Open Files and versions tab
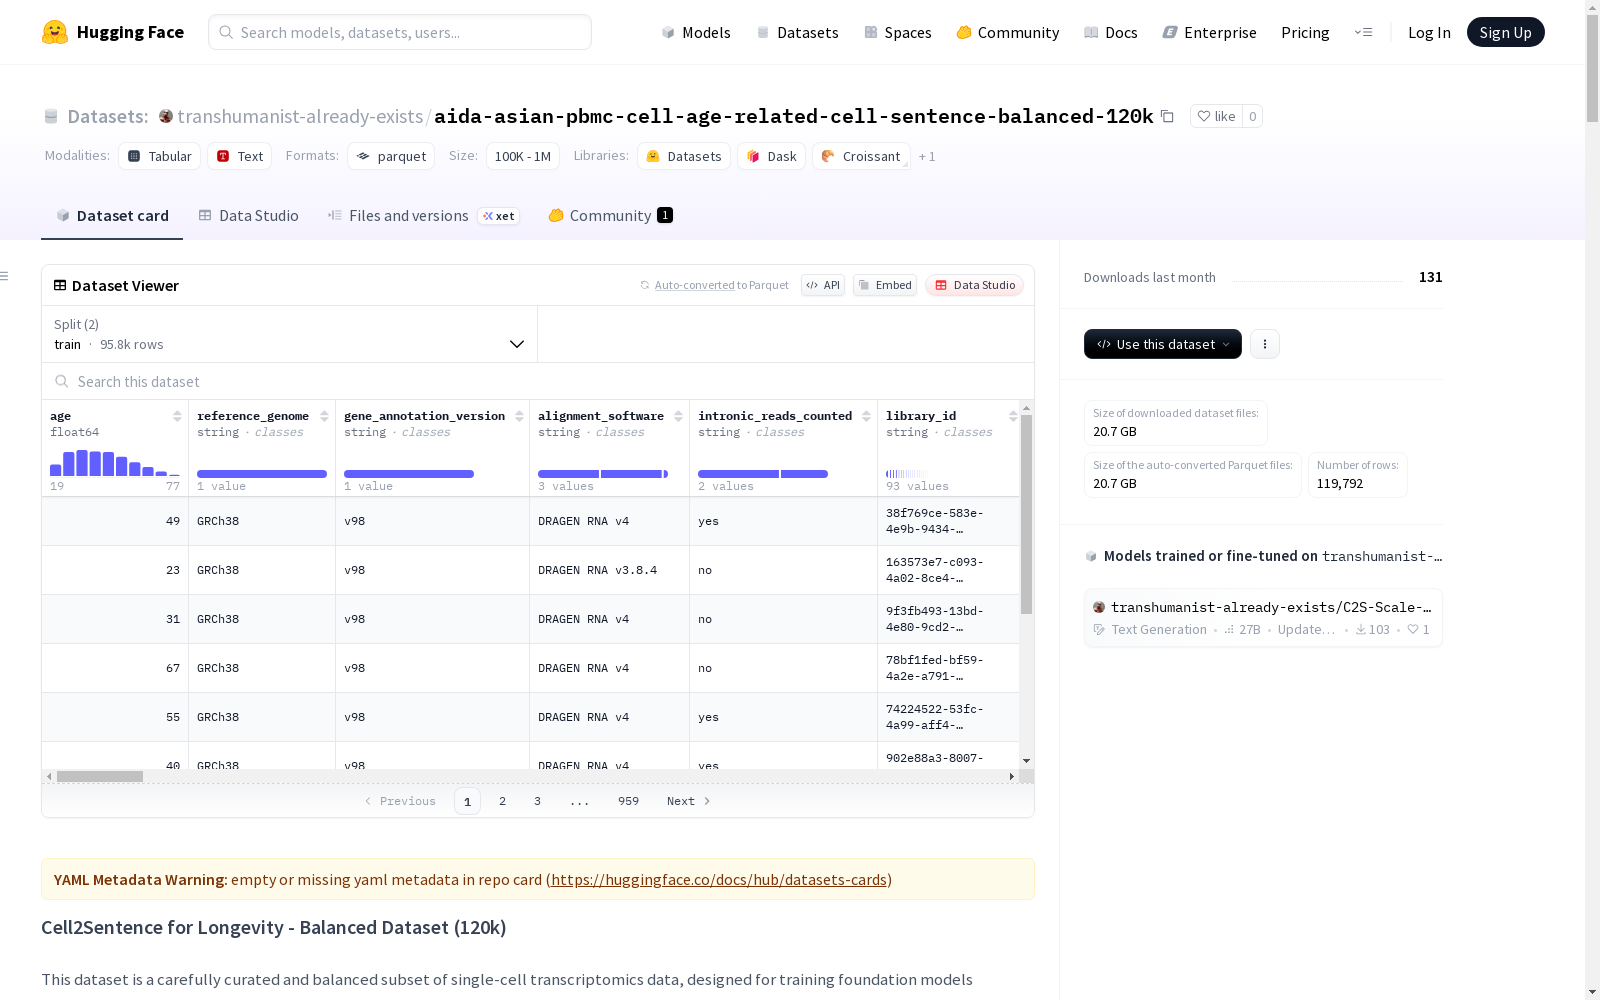The image size is (1600, 1000). click(x=423, y=216)
